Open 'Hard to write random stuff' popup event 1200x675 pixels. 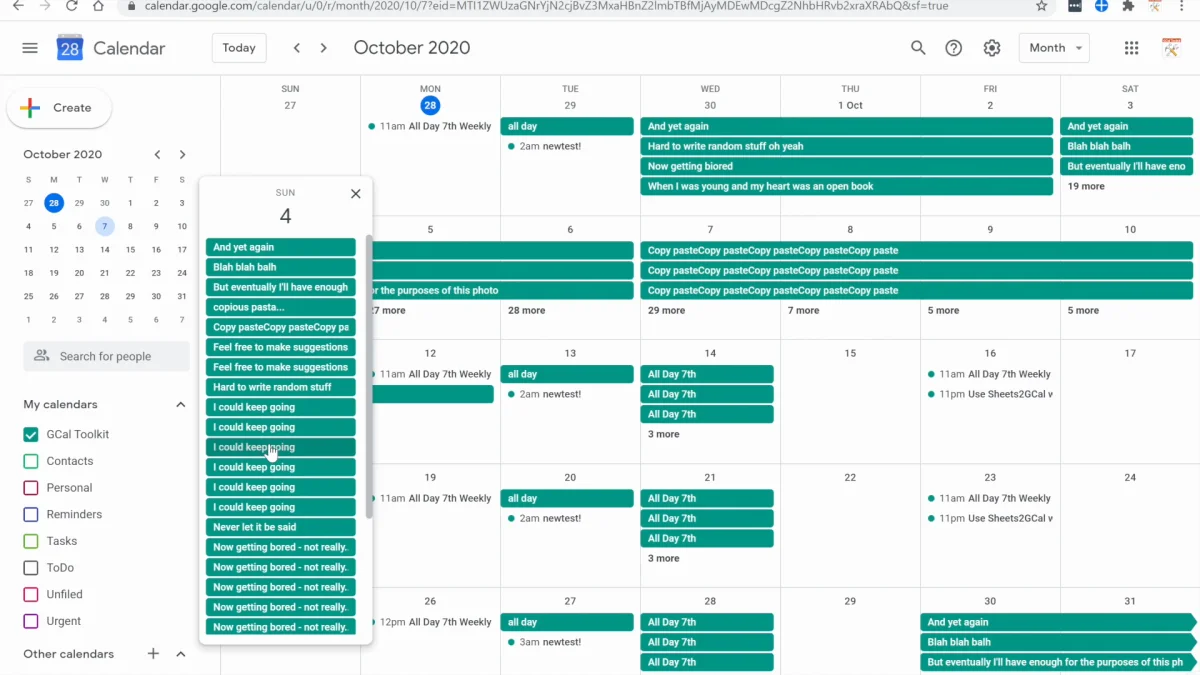pos(281,387)
